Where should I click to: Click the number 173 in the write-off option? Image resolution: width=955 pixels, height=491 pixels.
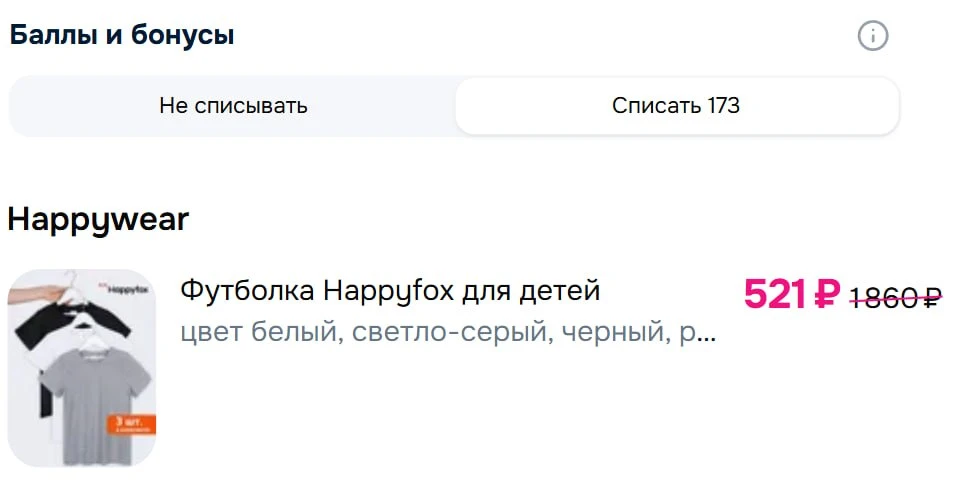[722, 106]
